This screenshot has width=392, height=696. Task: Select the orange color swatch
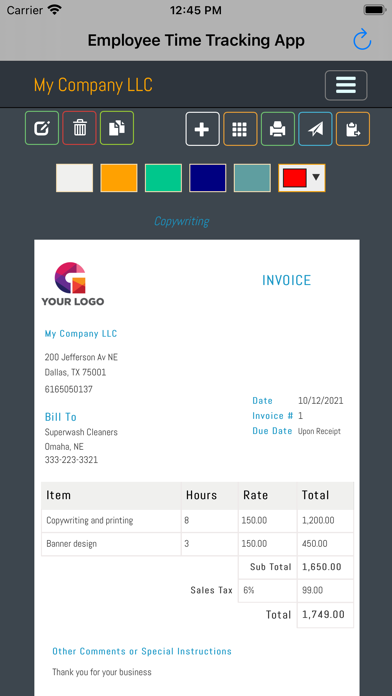(119, 178)
